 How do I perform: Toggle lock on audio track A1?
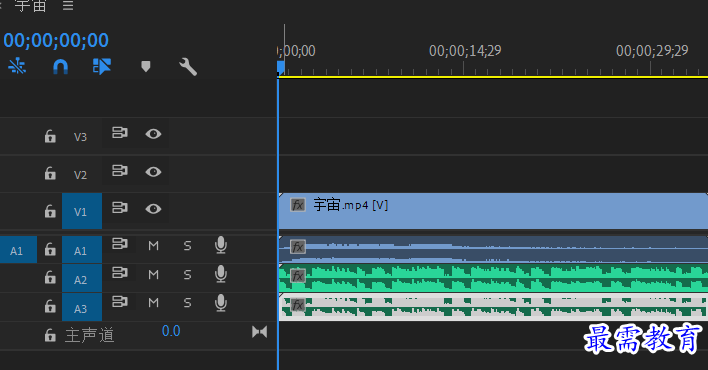click(x=50, y=249)
